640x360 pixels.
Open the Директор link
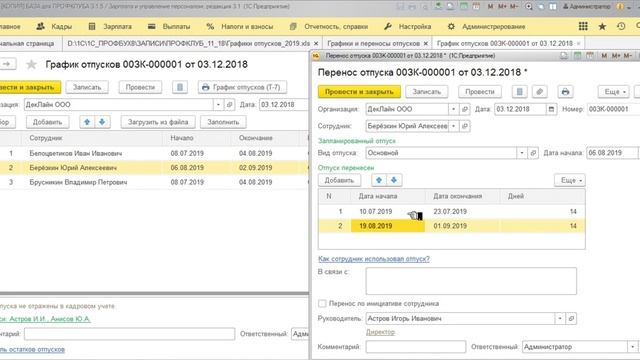[380, 332]
